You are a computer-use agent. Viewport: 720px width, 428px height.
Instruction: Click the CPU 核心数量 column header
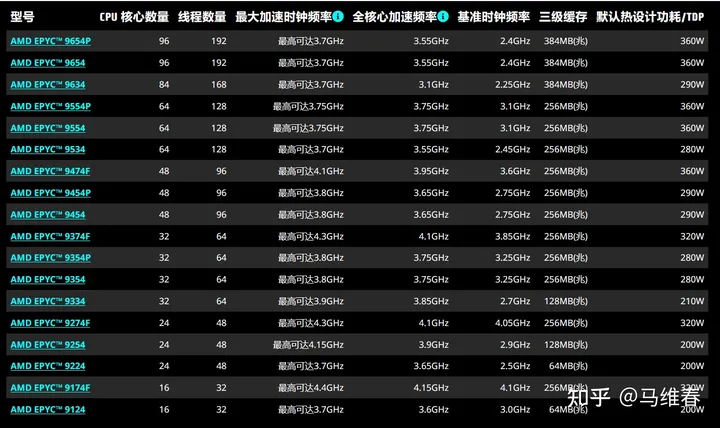[134, 17]
